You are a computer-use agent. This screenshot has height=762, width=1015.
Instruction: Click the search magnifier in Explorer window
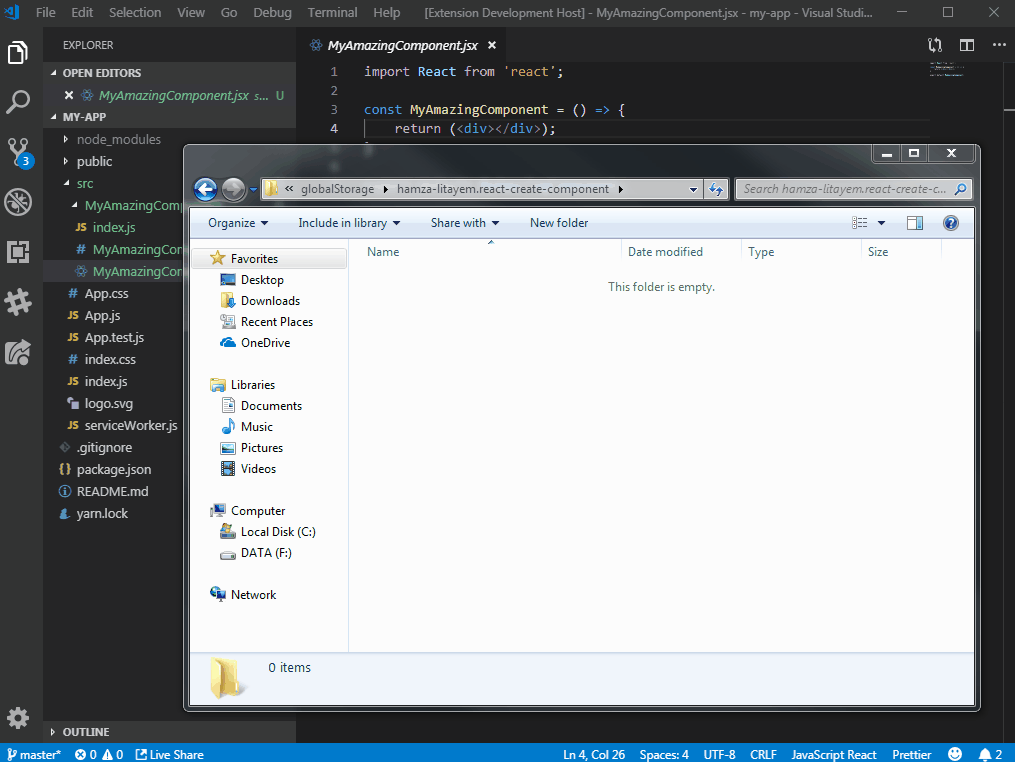(961, 189)
